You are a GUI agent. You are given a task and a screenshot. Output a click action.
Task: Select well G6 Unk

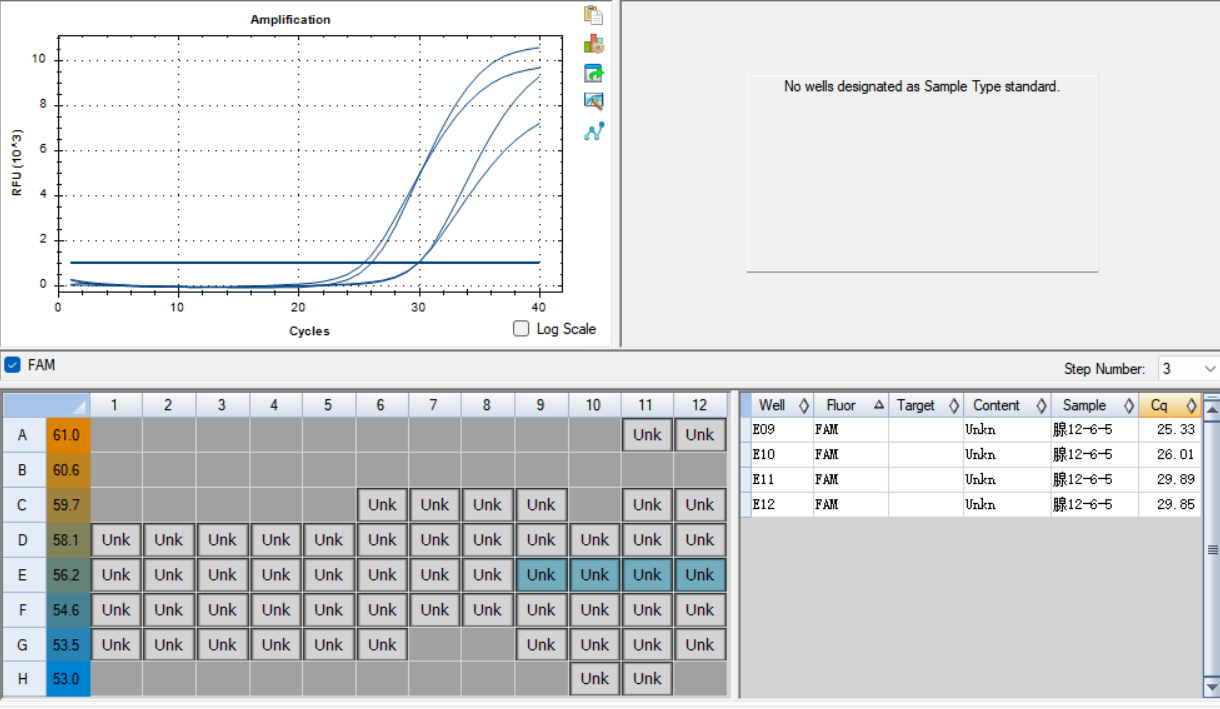(382, 645)
